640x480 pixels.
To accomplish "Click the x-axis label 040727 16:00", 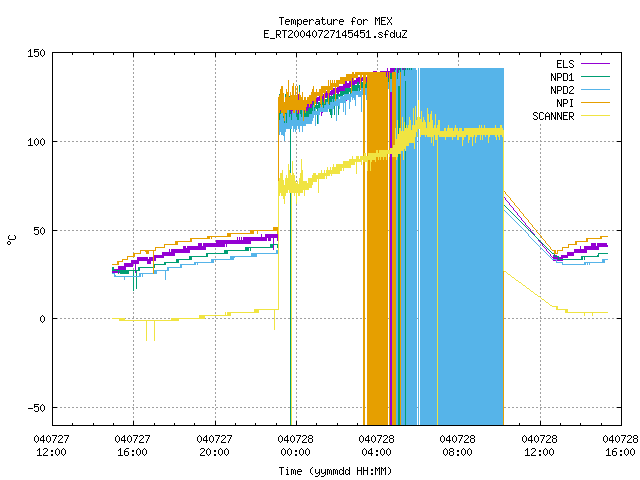I will tap(133, 446).
